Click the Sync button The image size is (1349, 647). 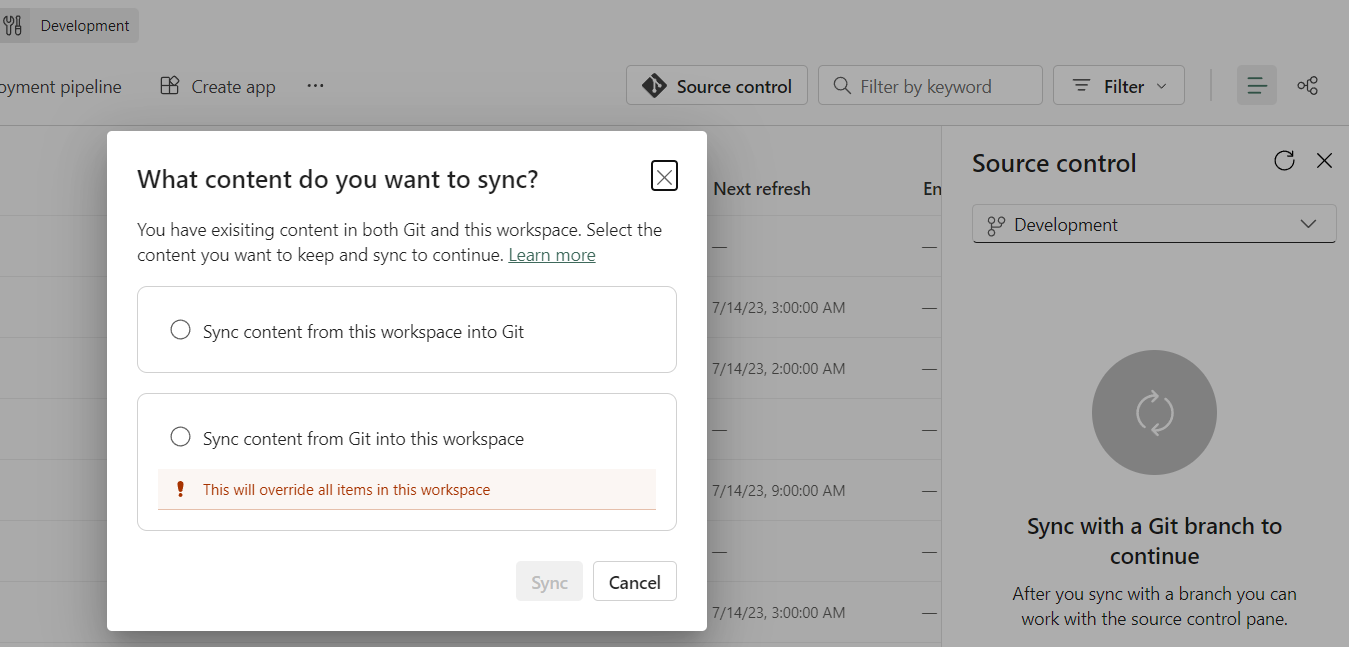click(x=549, y=582)
